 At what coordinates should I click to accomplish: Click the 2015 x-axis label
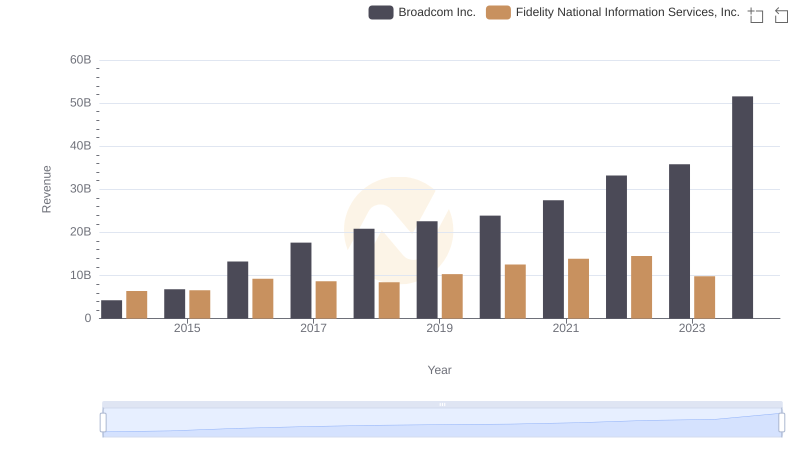(x=187, y=328)
